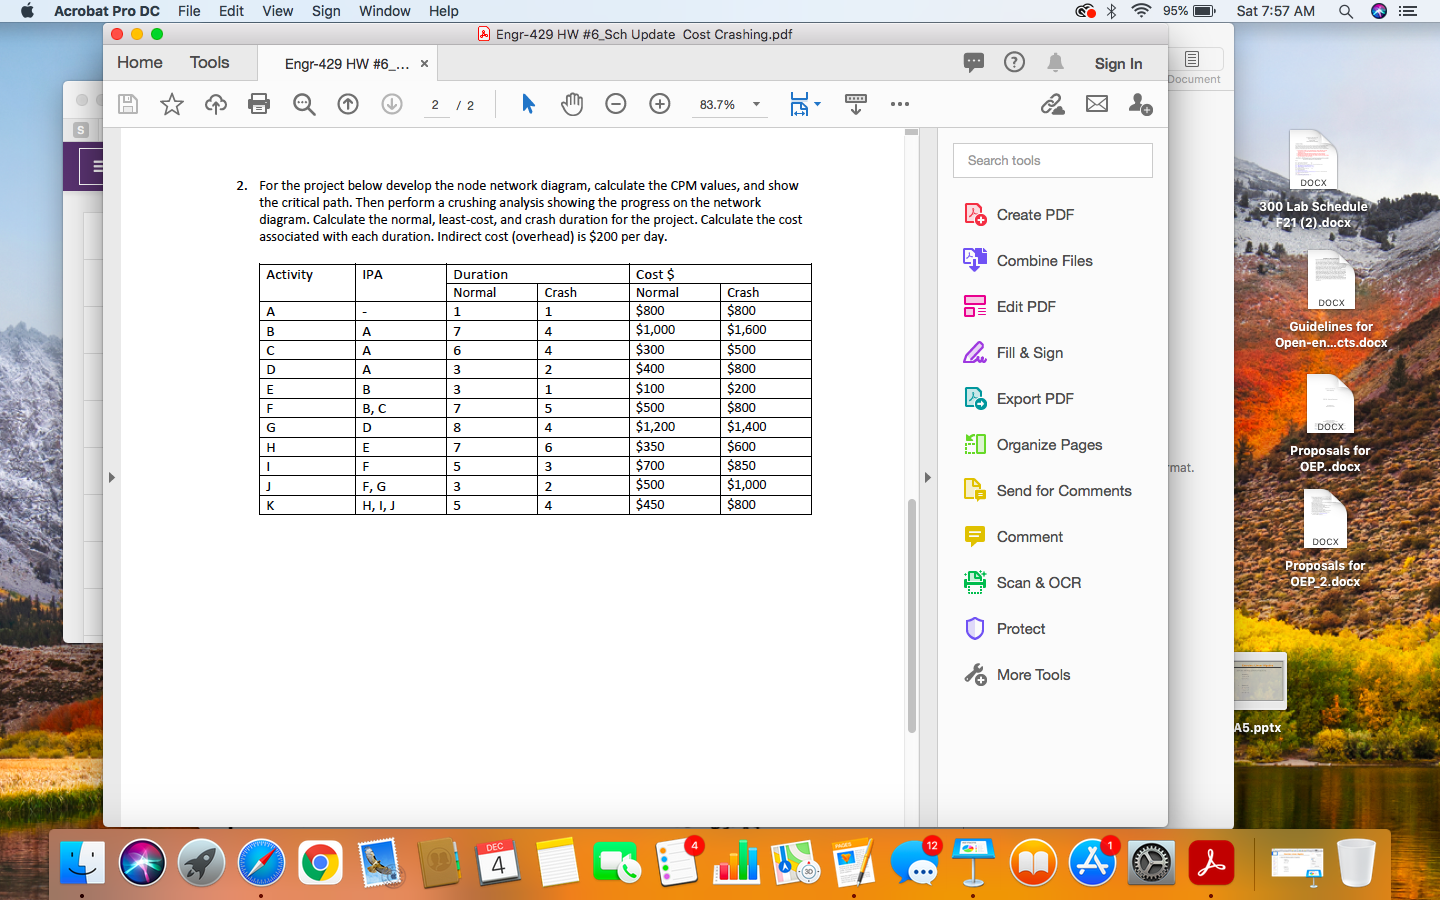
Task: Toggle the Hand pan tool
Action: click(x=572, y=104)
